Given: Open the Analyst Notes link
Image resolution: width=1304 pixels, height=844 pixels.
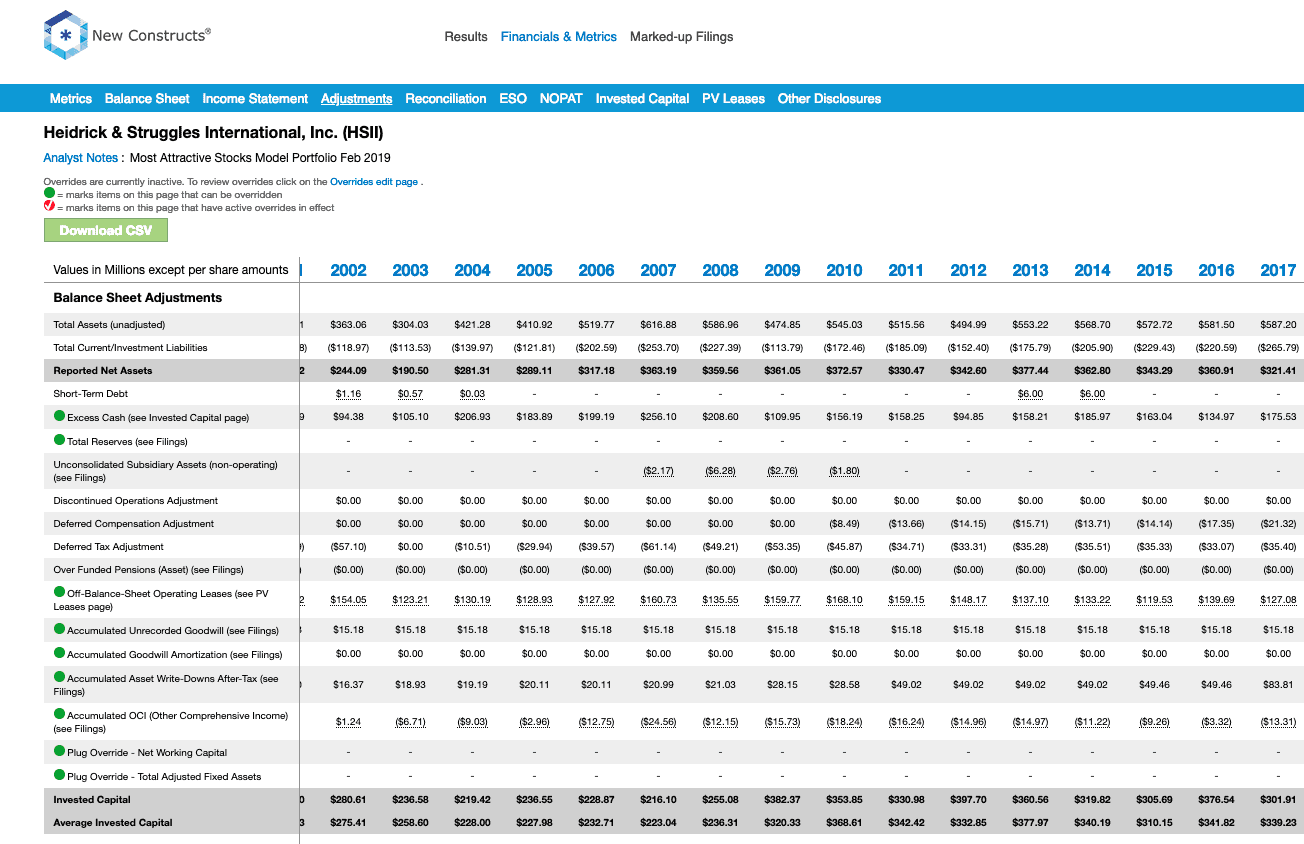Looking at the screenshot, I should point(81,157).
